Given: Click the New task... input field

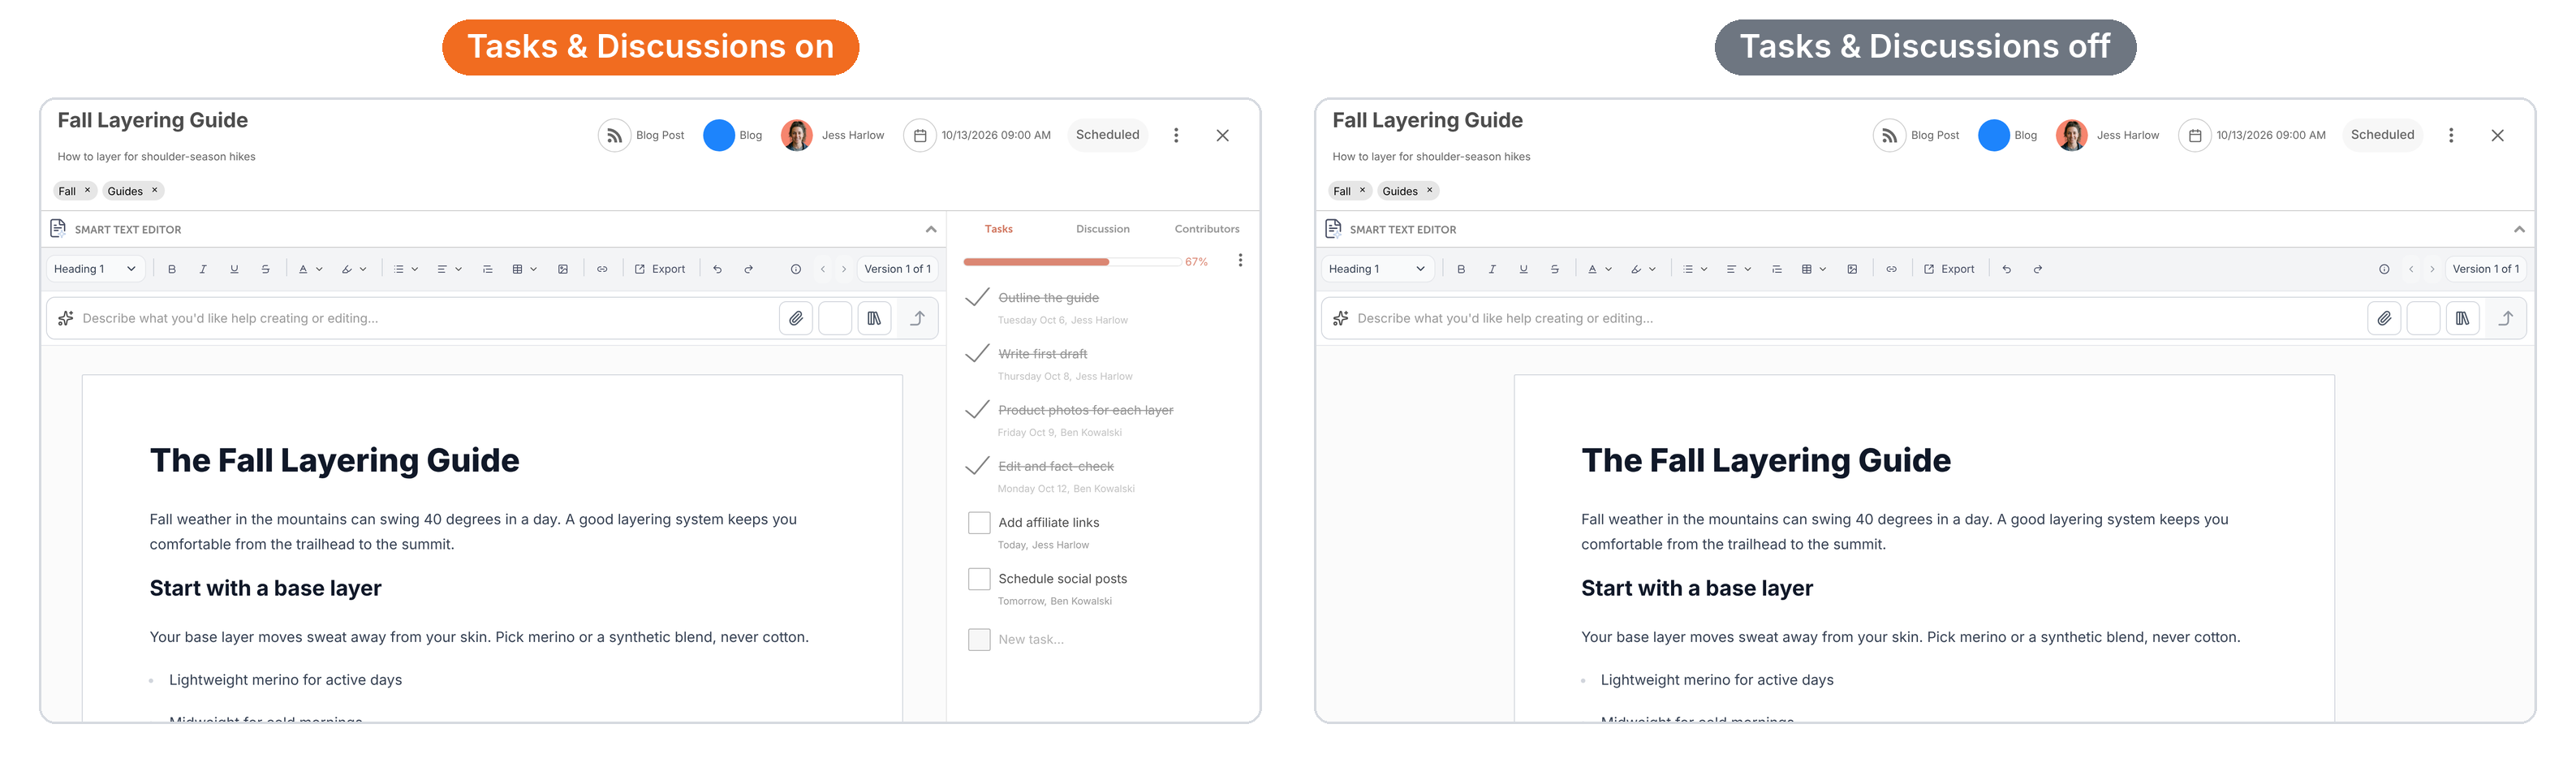Looking at the screenshot, I should pyautogui.click(x=1030, y=640).
